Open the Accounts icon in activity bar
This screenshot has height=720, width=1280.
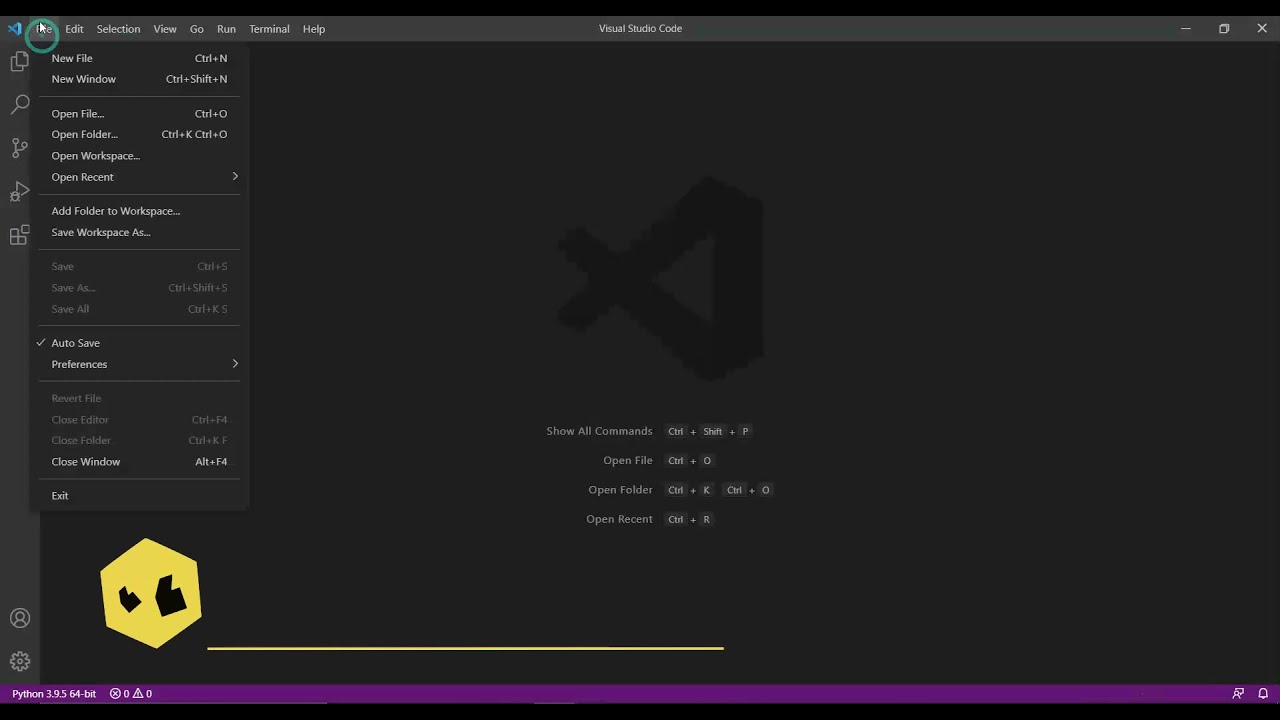coord(19,619)
